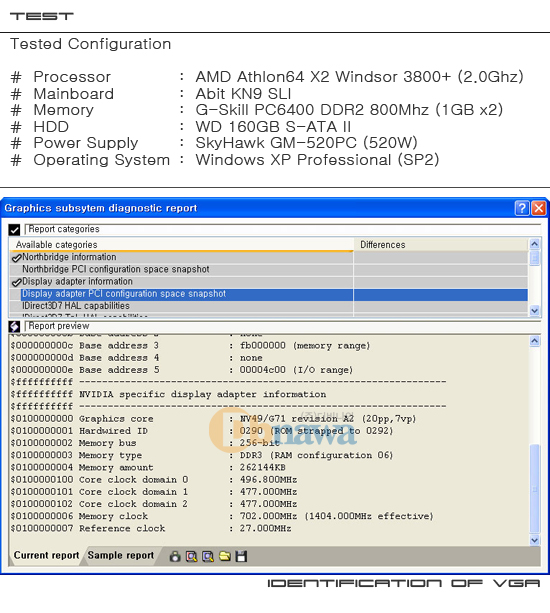The width and height of the screenshot is (550, 613).
Task: Open a report with the folder icon
Action: [225, 556]
